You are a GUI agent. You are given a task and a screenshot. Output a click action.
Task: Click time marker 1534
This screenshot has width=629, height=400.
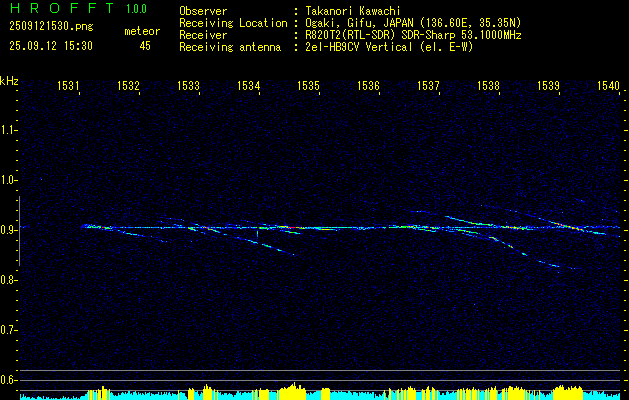pos(248,85)
